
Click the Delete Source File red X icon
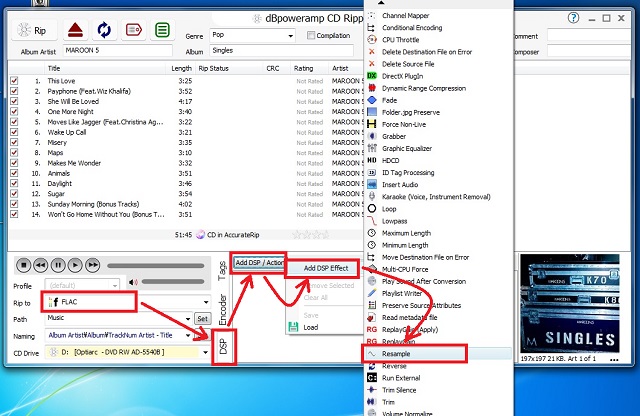coord(371,64)
